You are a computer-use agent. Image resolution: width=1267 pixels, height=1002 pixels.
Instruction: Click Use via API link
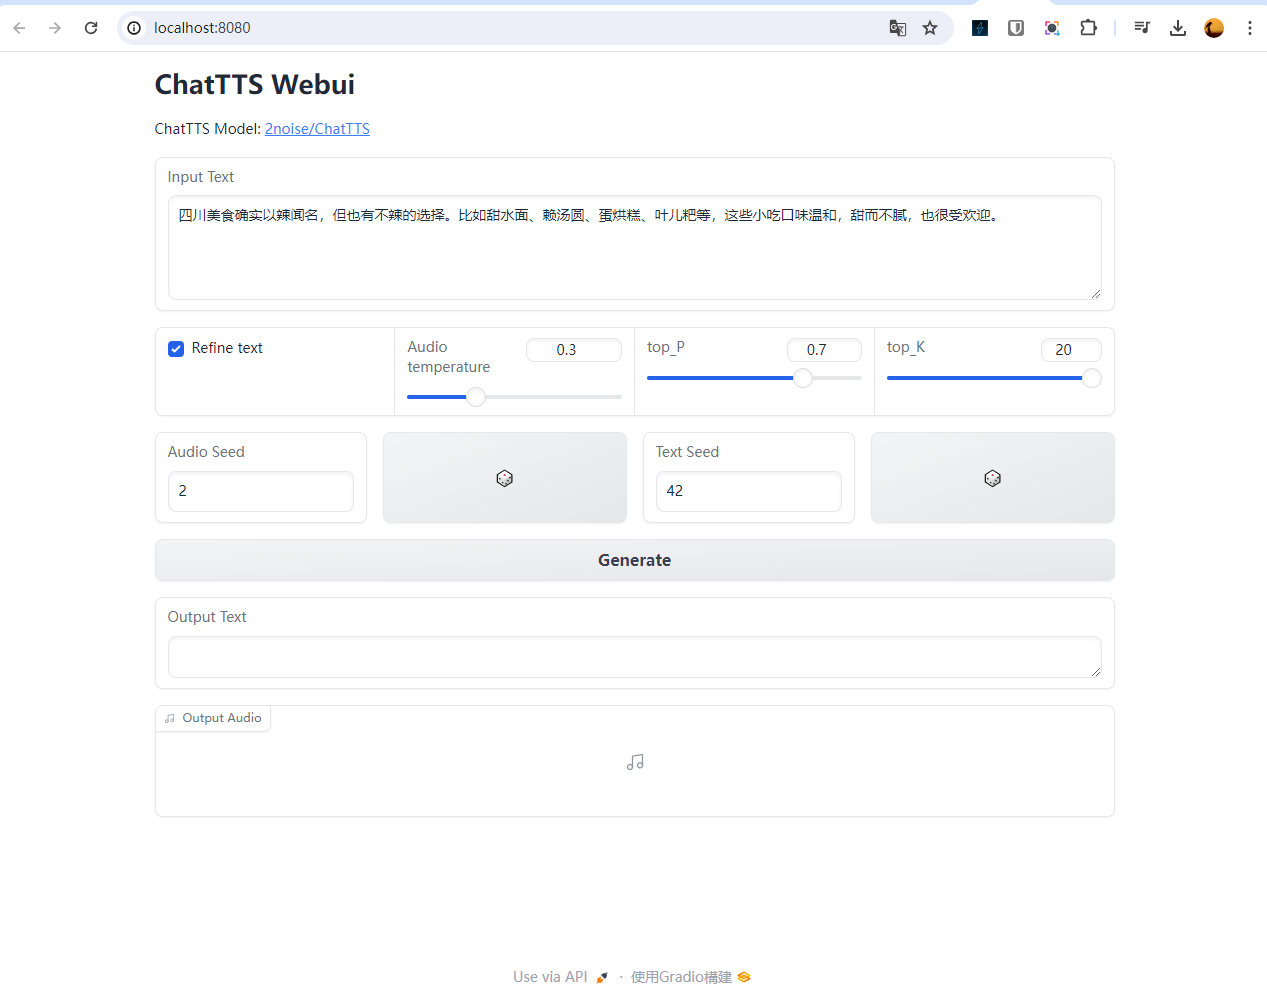tap(561, 977)
